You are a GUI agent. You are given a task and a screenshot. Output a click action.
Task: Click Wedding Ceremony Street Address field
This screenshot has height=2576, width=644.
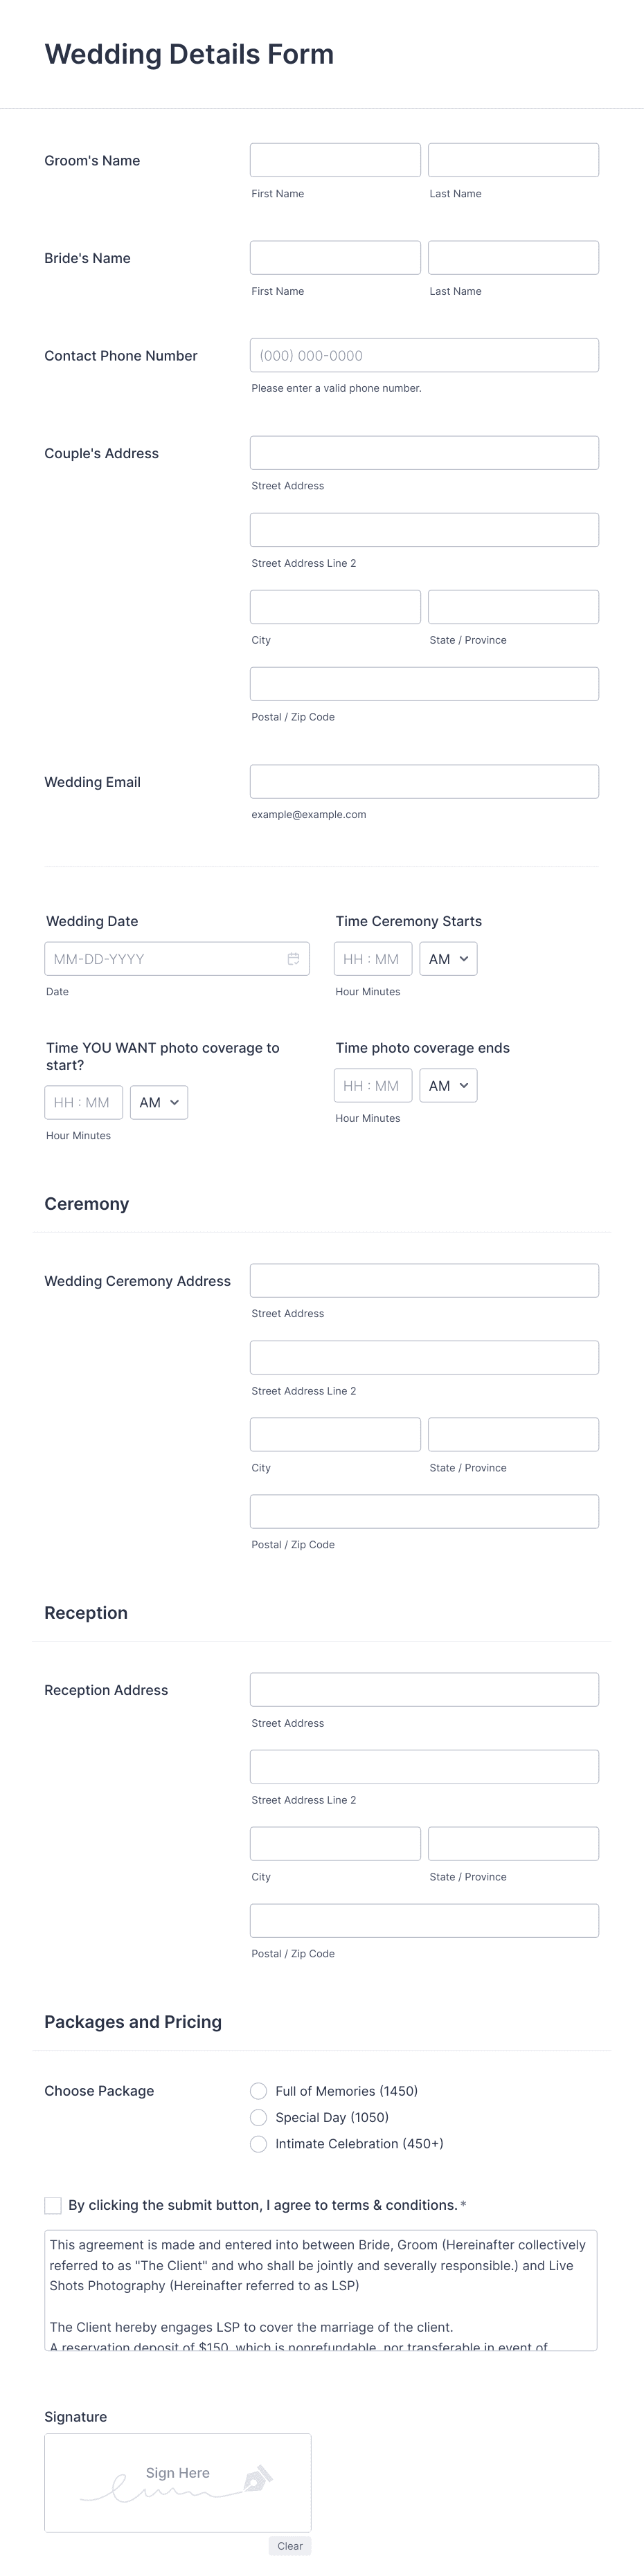424,1280
